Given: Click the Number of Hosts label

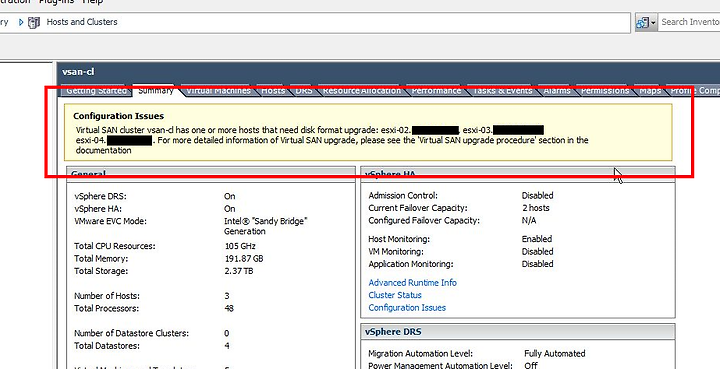Looking at the screenshot, I should tap(107, 296).
